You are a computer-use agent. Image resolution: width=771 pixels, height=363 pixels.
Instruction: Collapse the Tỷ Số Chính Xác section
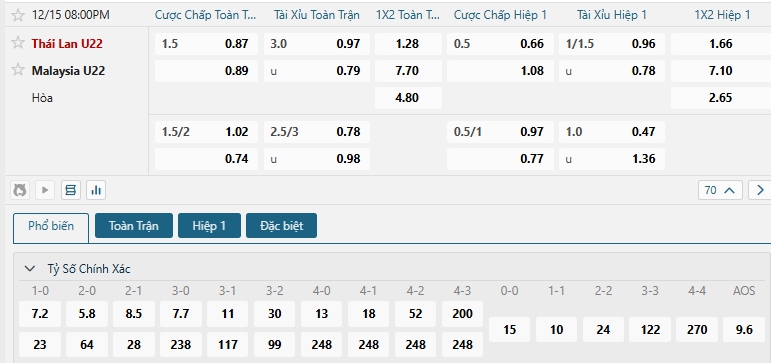point(30,269)
